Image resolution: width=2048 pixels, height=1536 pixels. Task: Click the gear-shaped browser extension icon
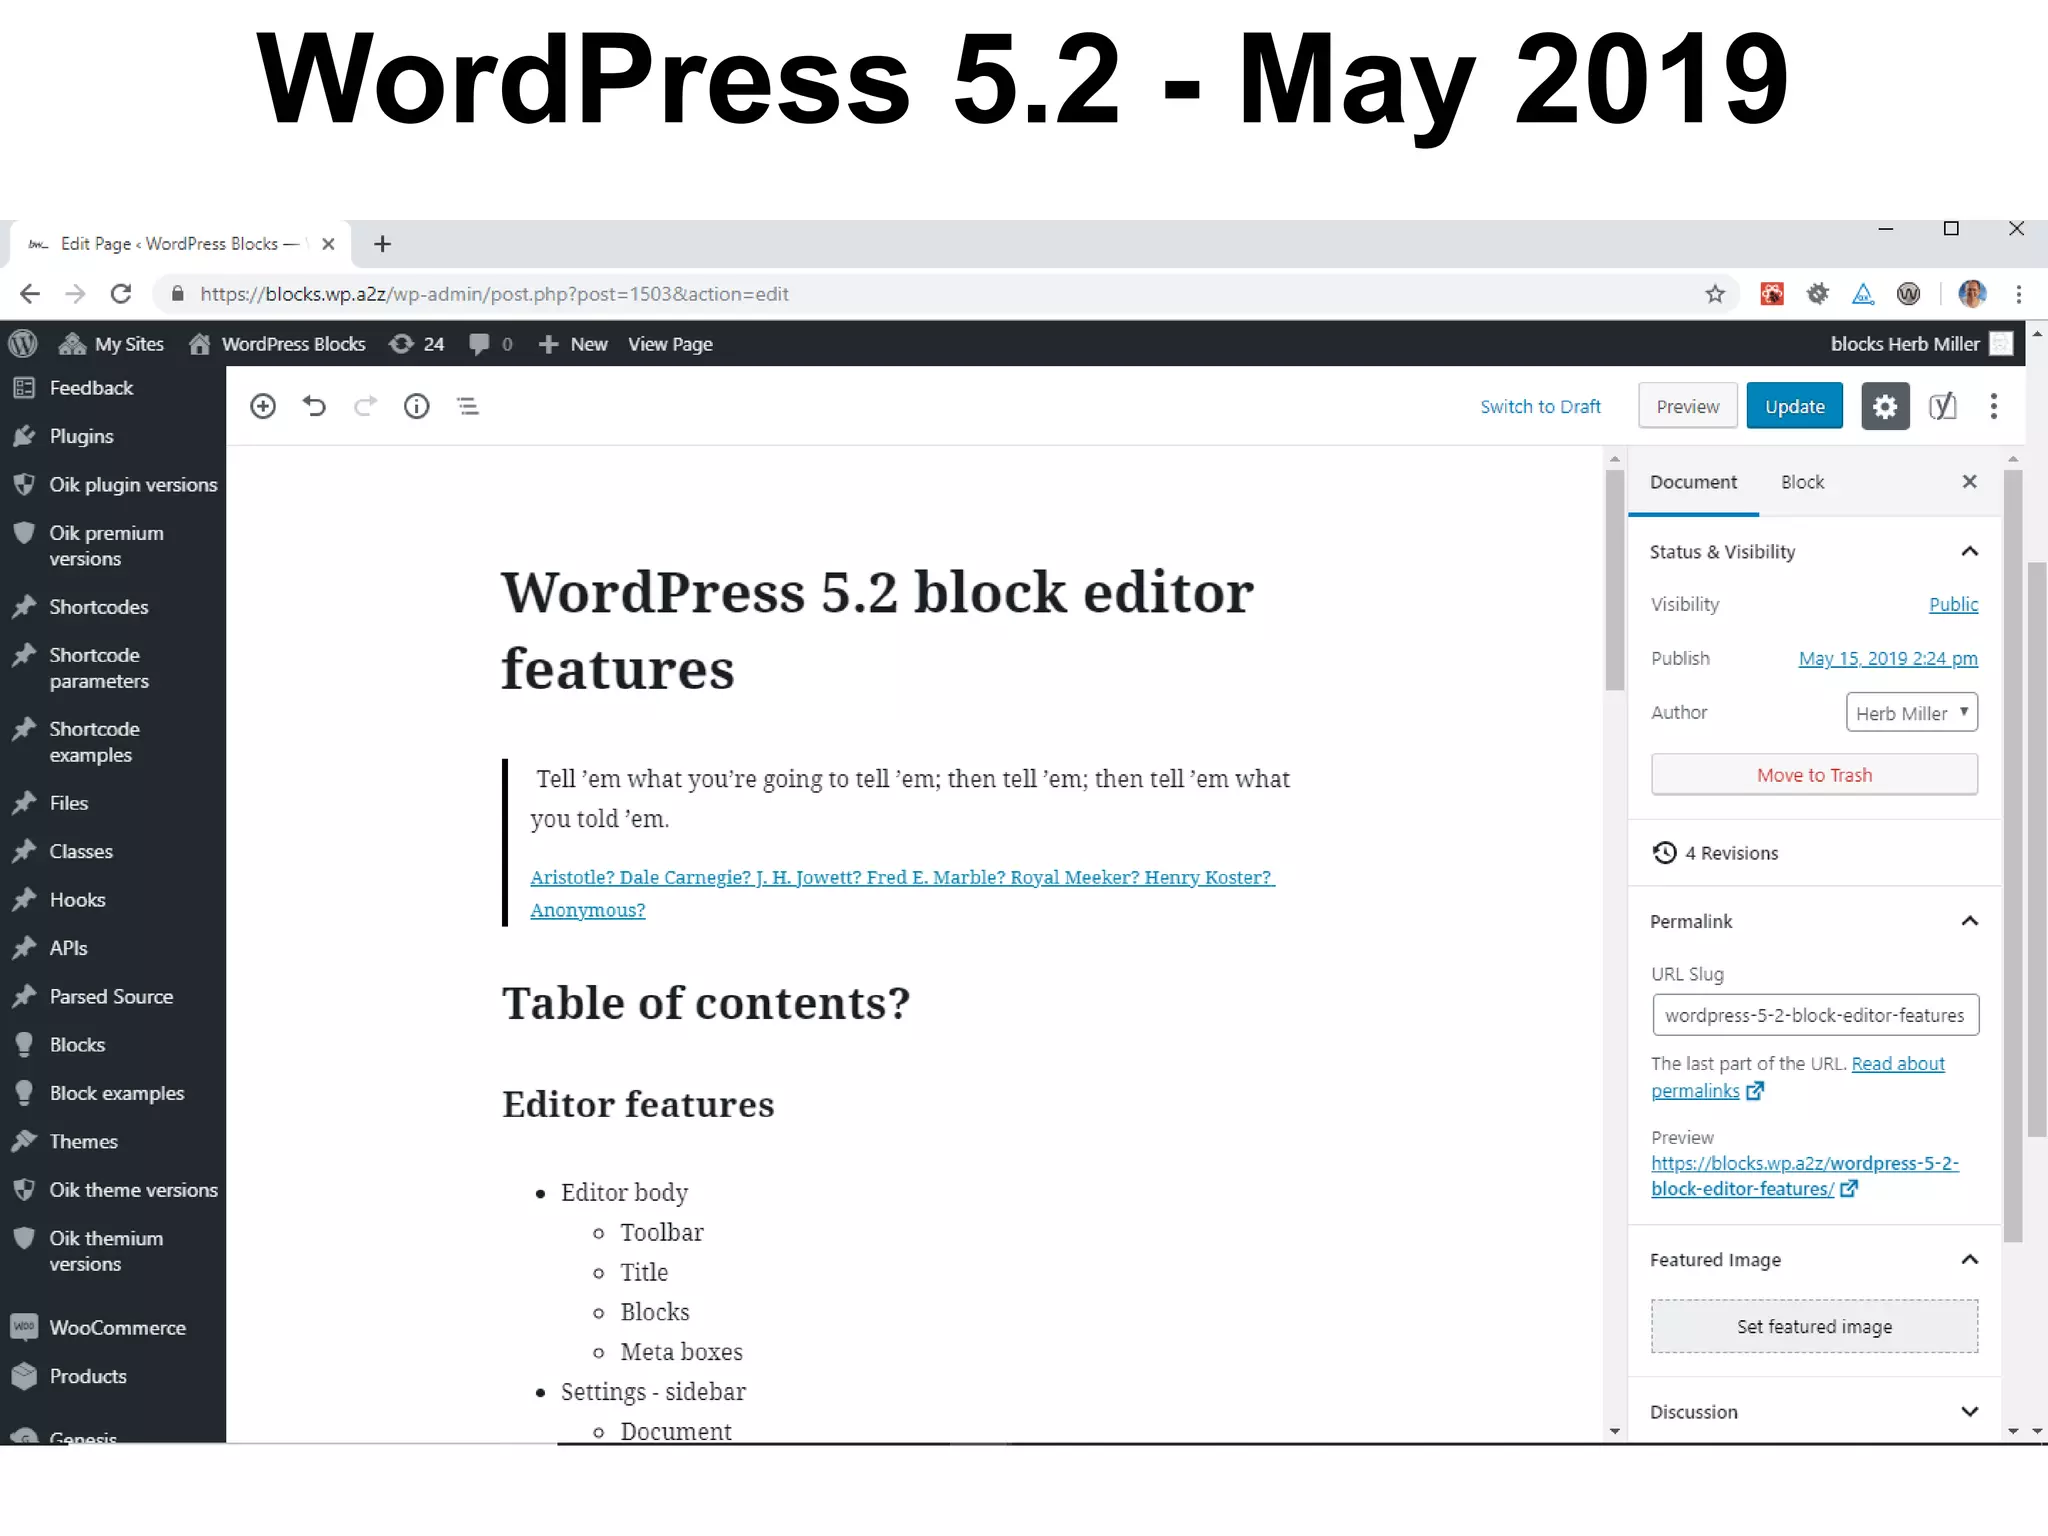(x=1818, y=294)
